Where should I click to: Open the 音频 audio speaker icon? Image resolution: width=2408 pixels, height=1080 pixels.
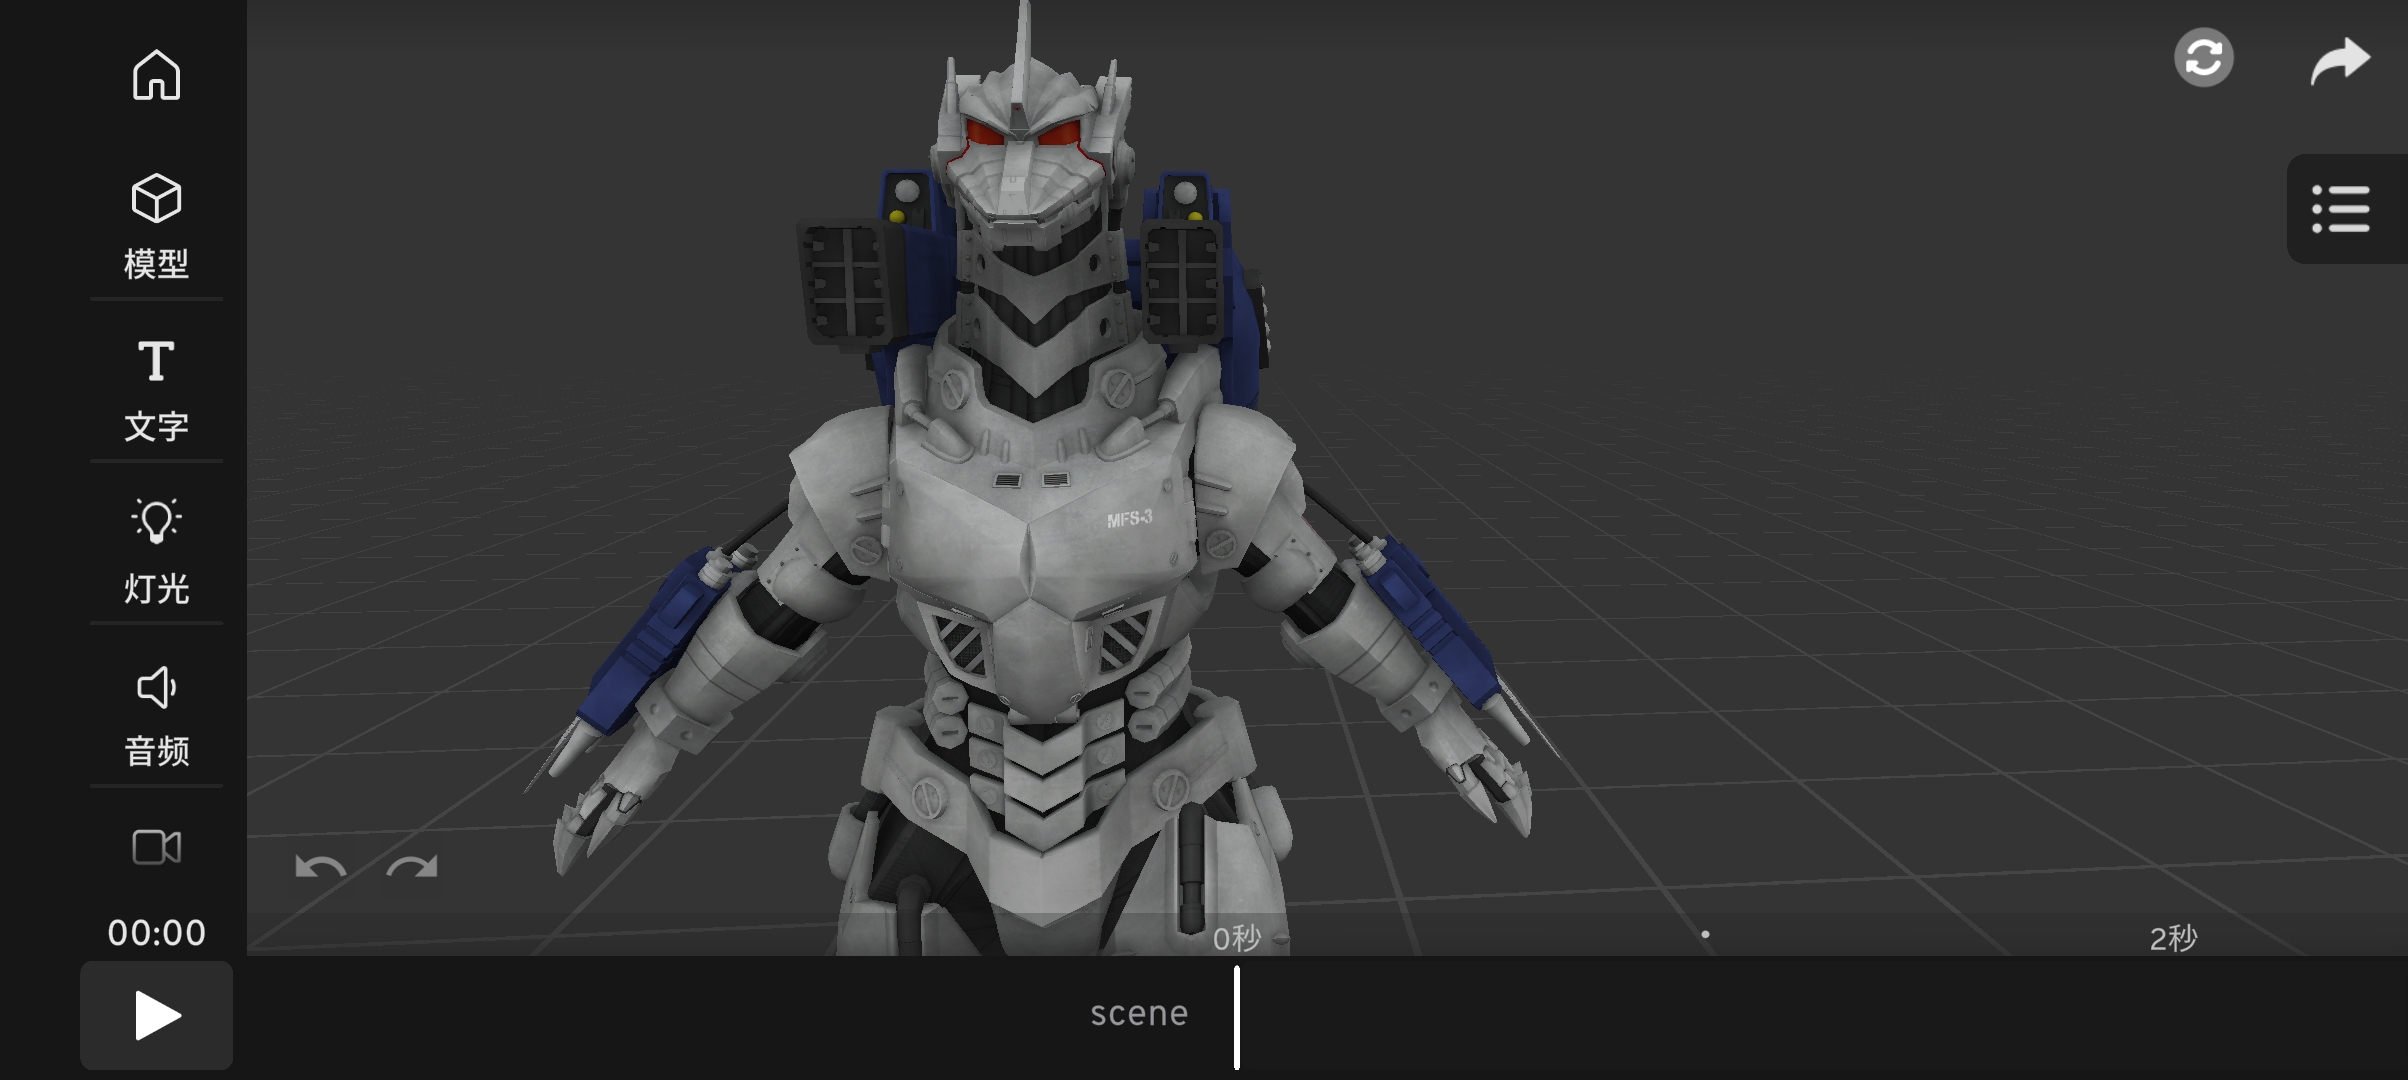pos(156,688)
